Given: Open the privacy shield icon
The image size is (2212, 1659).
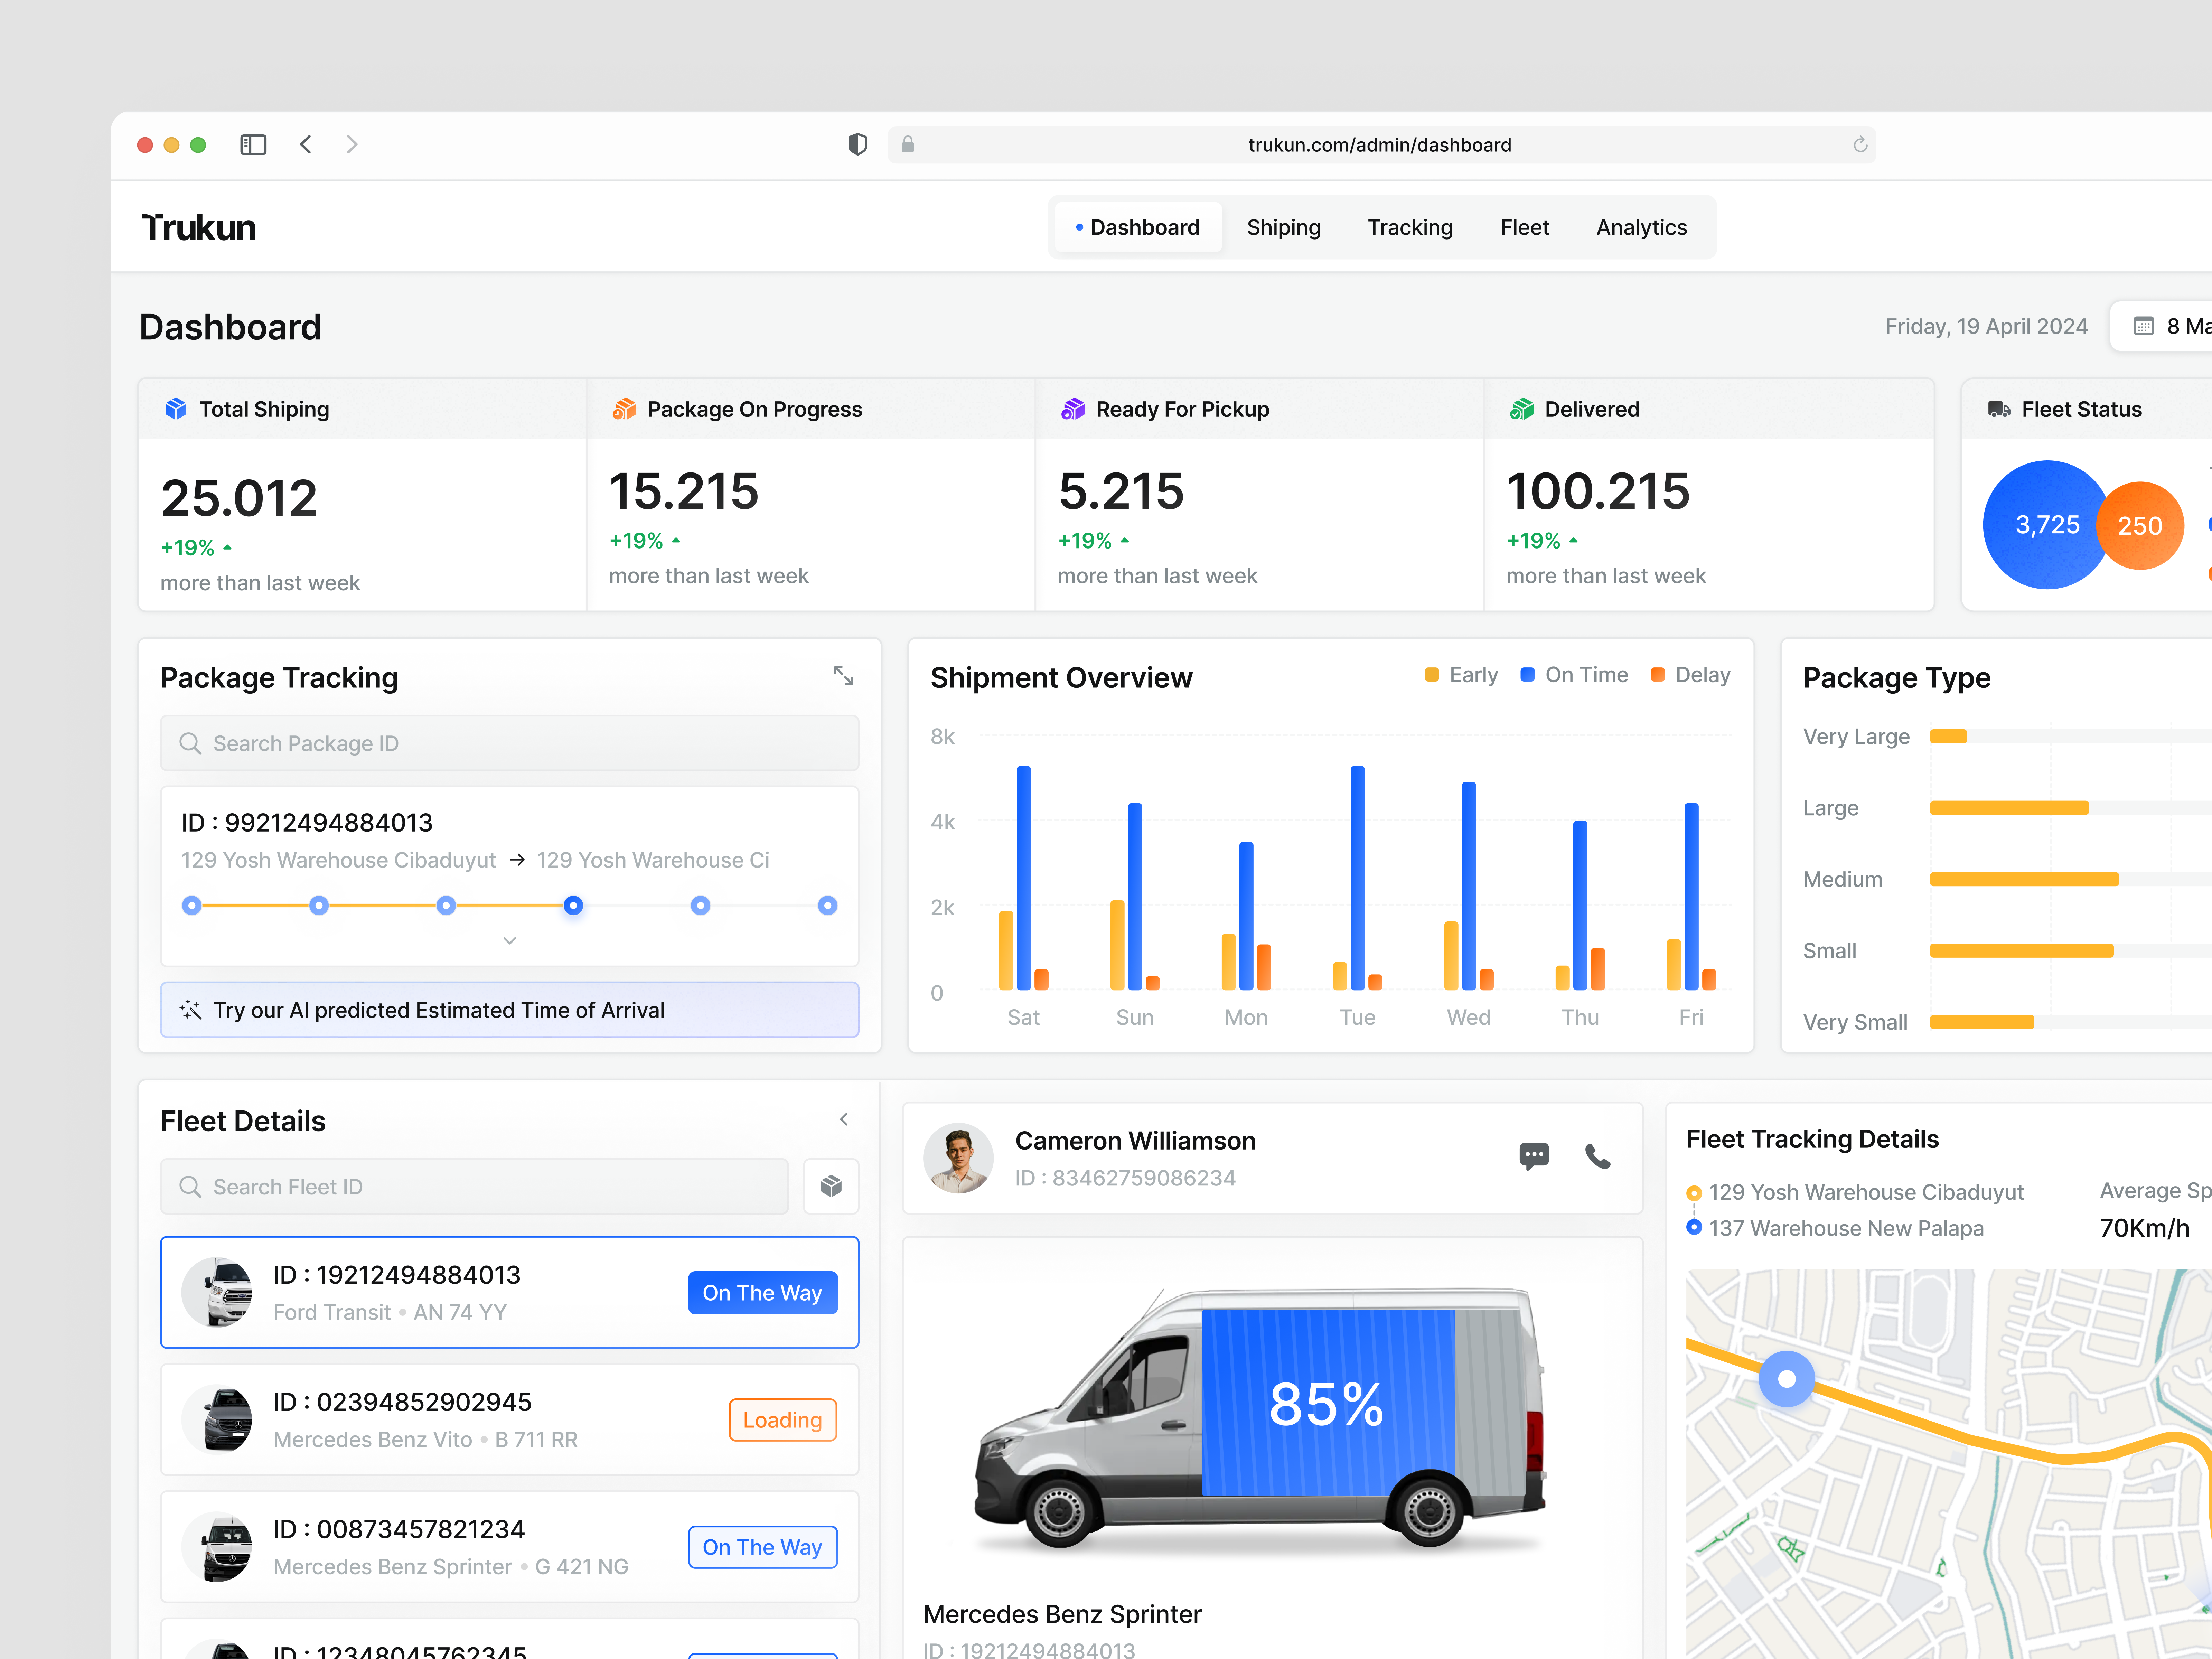Looking at the screenshot, I should pyautogui.click(x=857, y=145).
